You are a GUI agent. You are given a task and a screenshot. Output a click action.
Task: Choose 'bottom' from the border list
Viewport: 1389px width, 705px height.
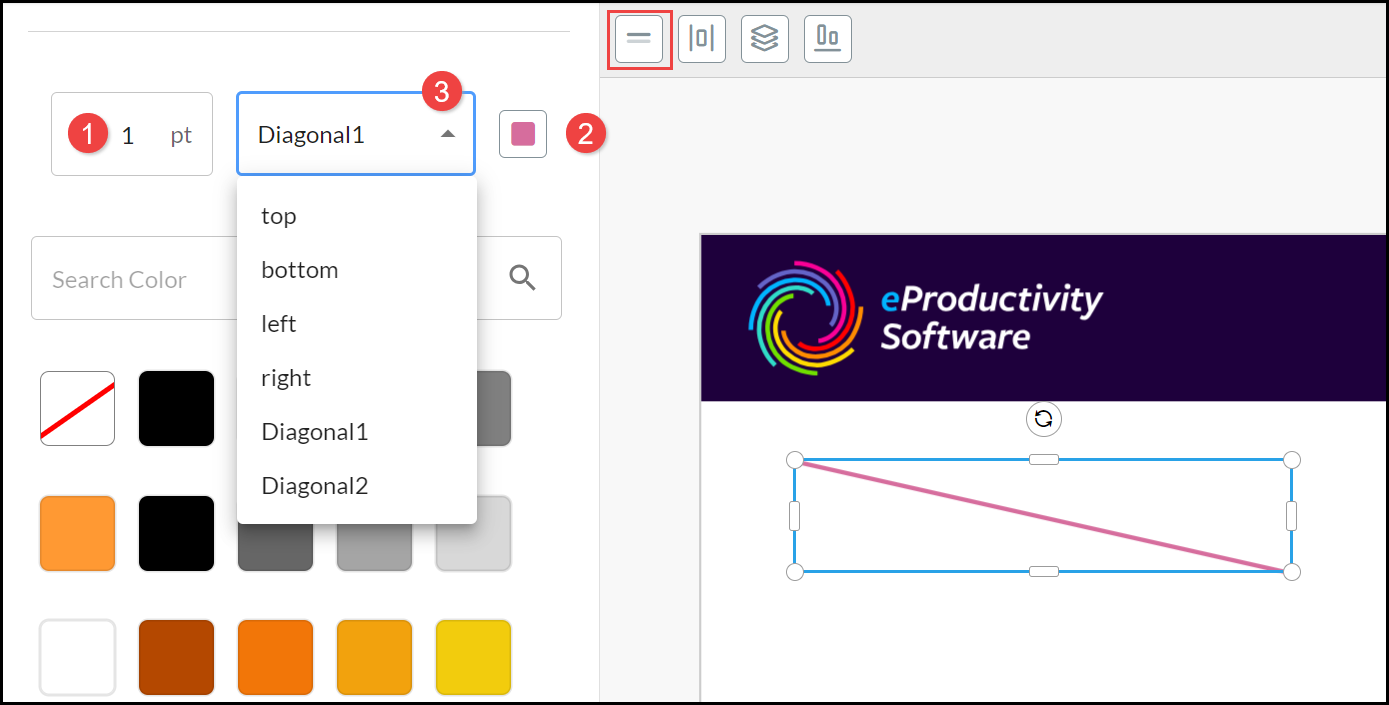pos(300,270)
